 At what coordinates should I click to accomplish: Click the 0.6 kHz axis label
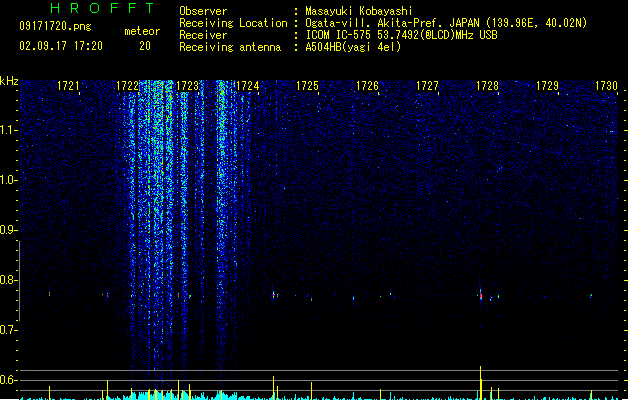(8, 380)
